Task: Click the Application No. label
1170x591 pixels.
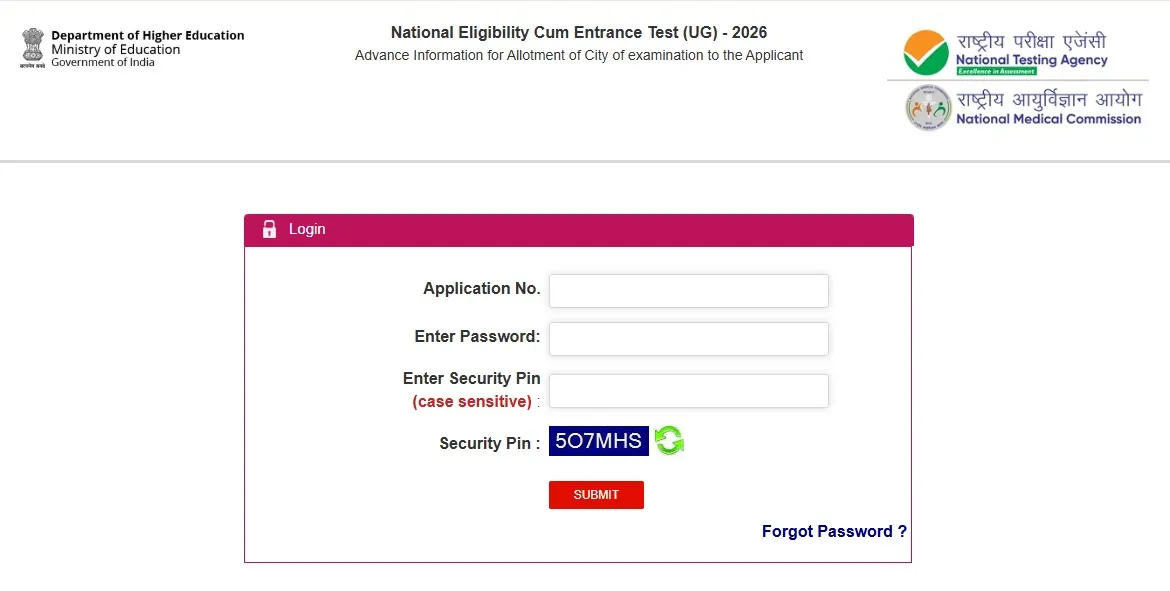Action: click(481, 288)
